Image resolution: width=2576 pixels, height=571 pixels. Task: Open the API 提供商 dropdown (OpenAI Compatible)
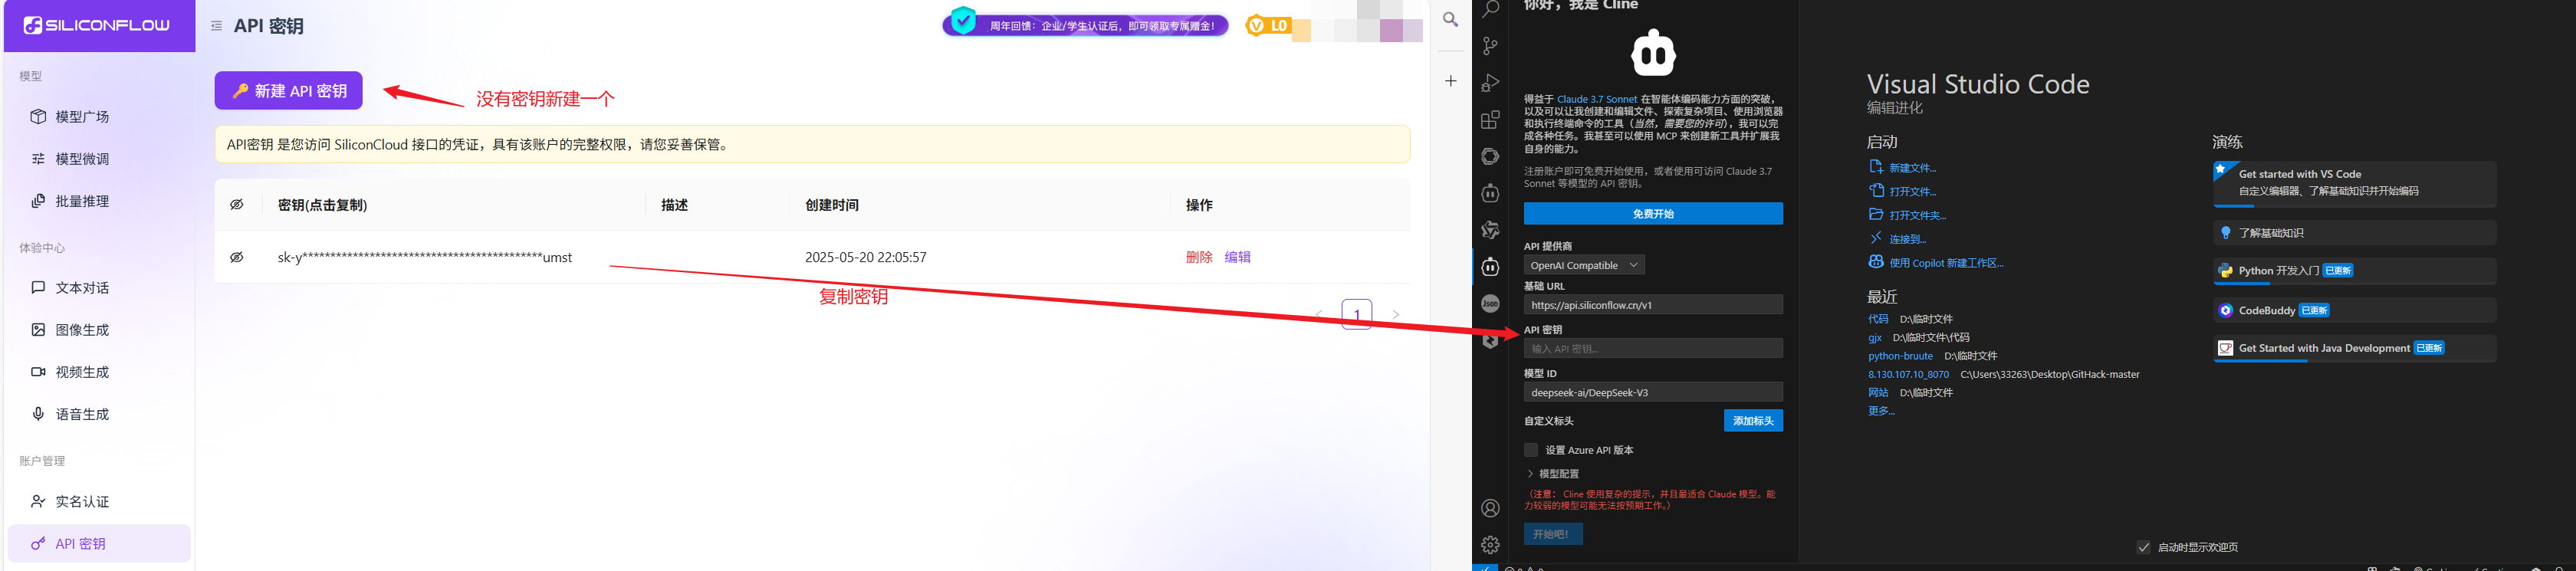point(1584,265)
